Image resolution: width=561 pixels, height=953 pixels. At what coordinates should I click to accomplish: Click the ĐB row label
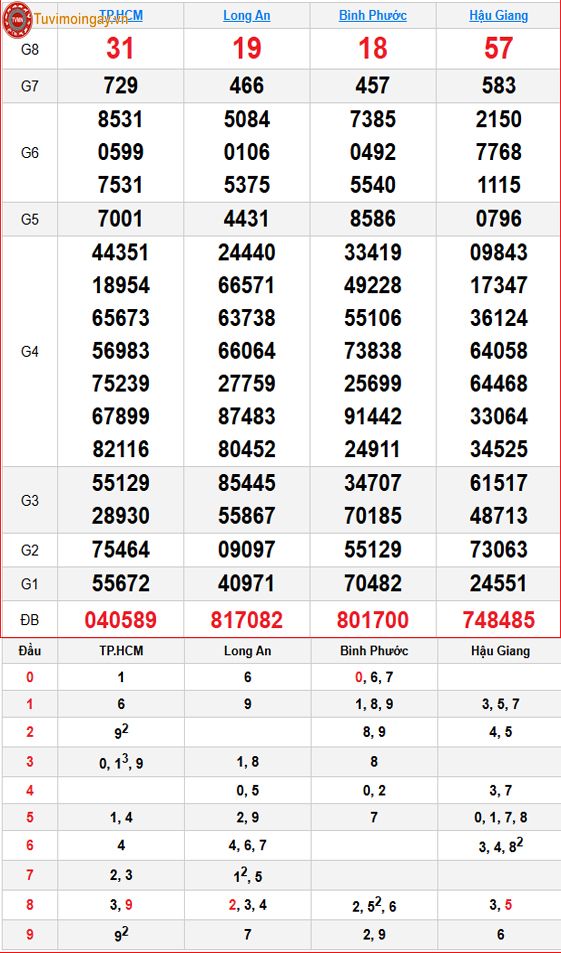coord(30,621)
